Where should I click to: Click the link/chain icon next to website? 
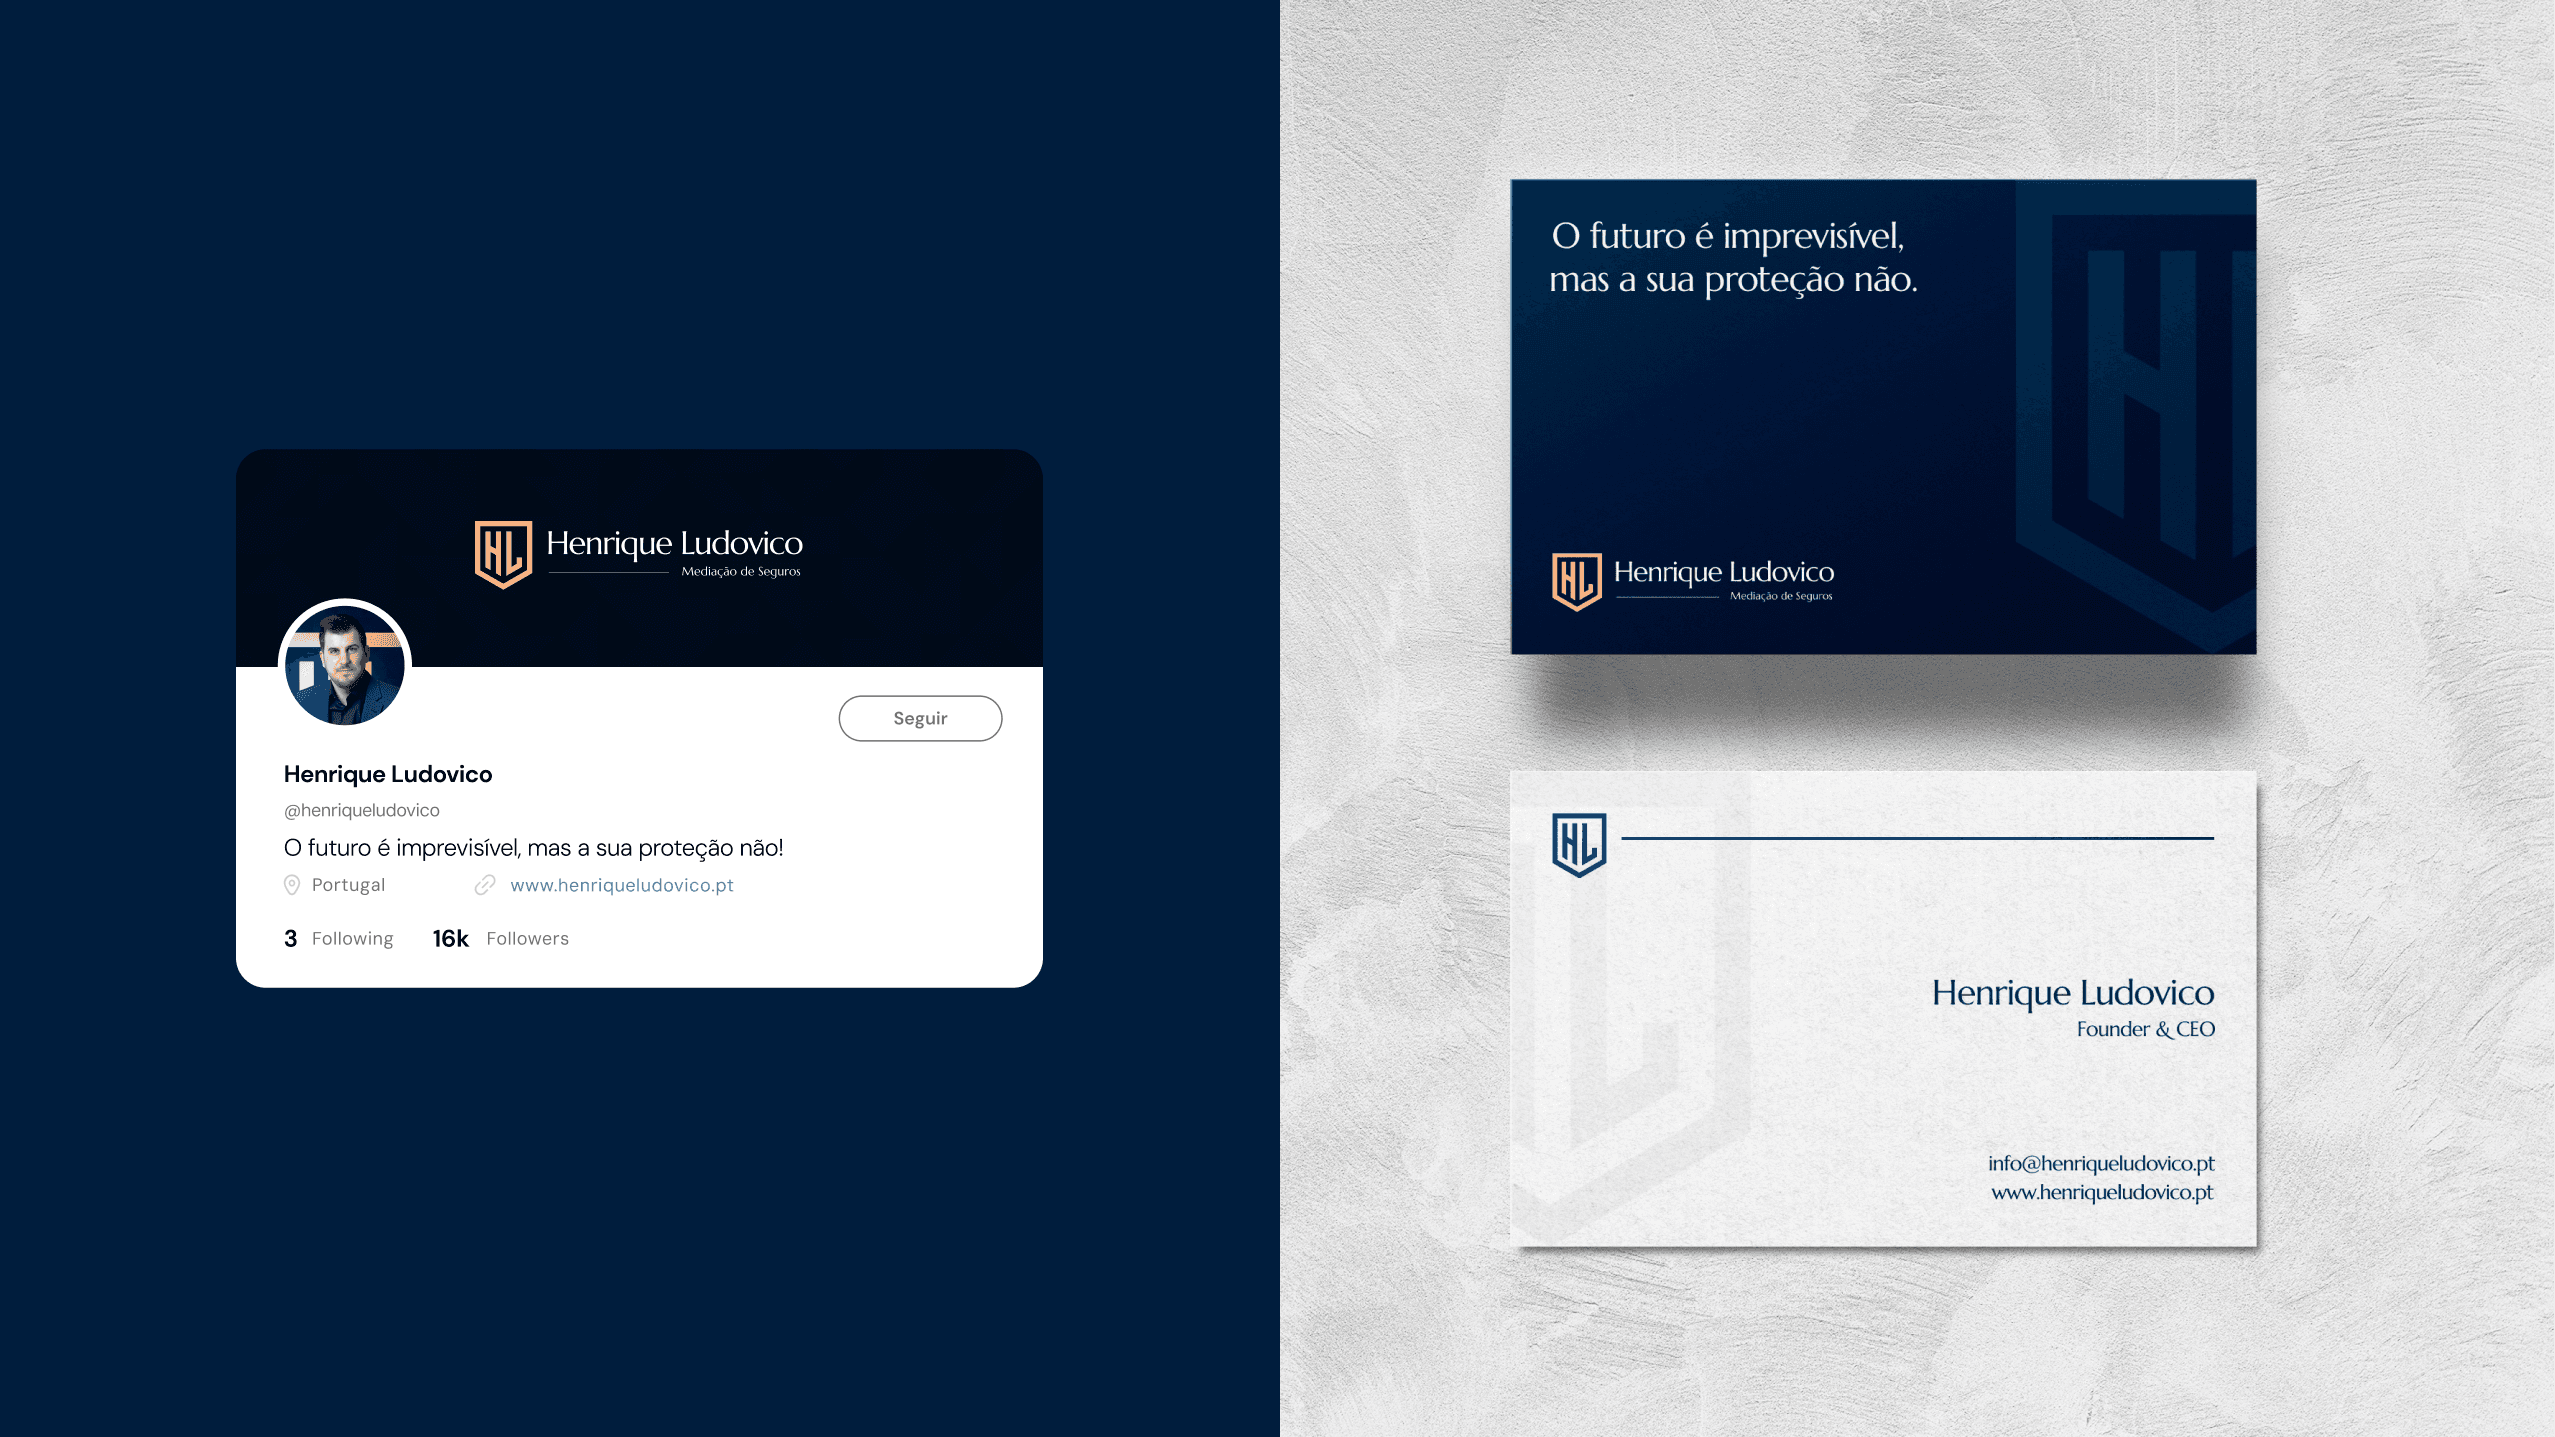pos(484,884)
